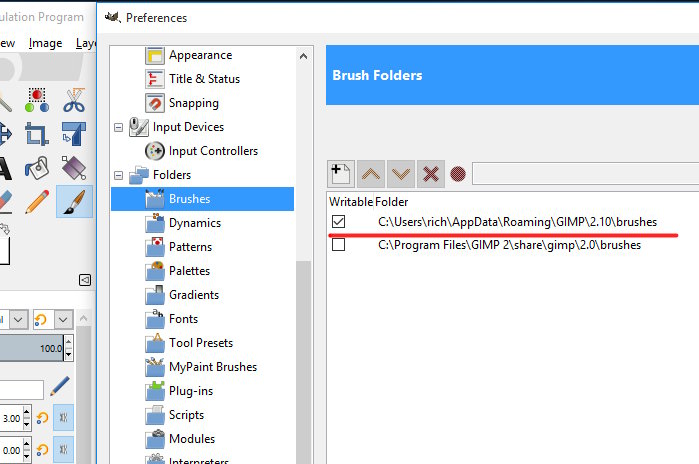Increase the 3.00 spinner value
699x464 pixels.
[x=27, y=412]
